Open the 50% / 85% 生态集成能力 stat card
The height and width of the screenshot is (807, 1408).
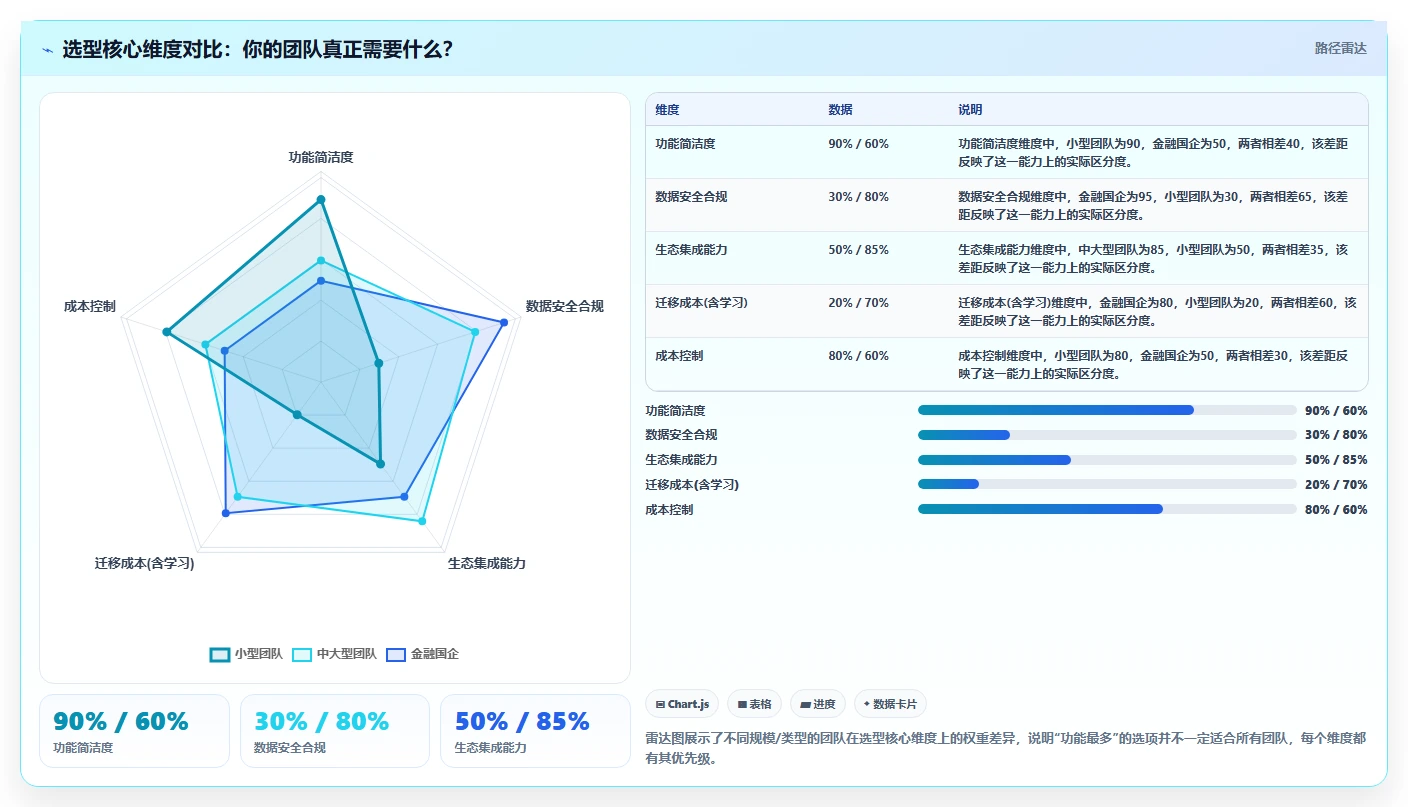pyautogui.click(x=535, y=731)
